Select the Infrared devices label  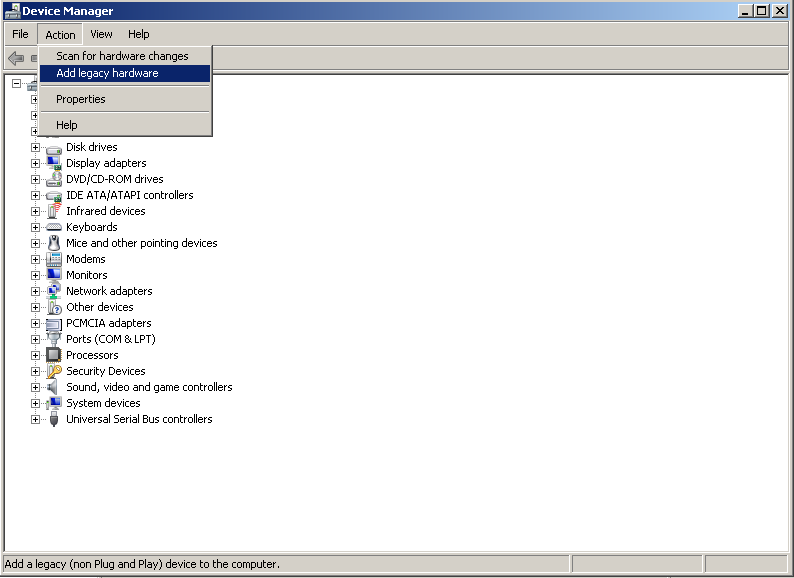click(x=106, y=211)
